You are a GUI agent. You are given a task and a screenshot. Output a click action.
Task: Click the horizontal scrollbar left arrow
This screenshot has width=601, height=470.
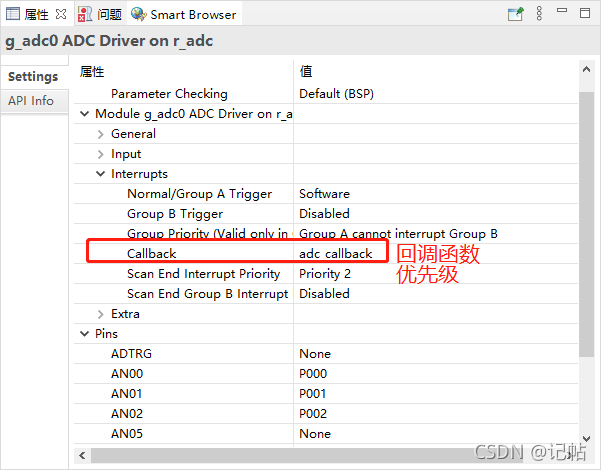[82, 455]
